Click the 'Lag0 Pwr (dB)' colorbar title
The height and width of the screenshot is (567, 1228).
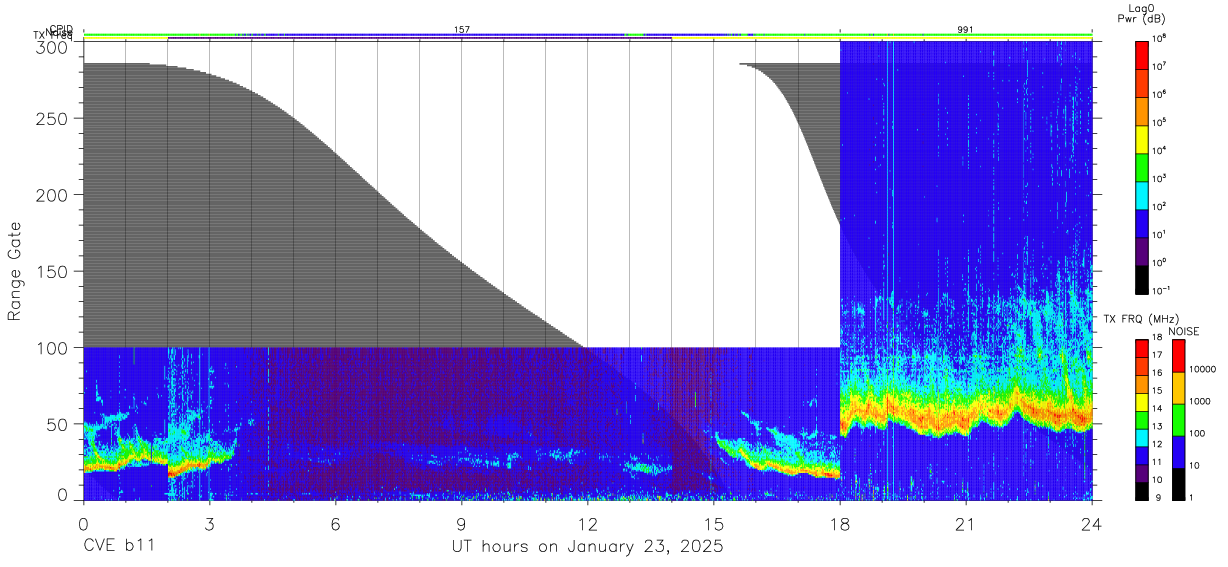coord(1143,12)
